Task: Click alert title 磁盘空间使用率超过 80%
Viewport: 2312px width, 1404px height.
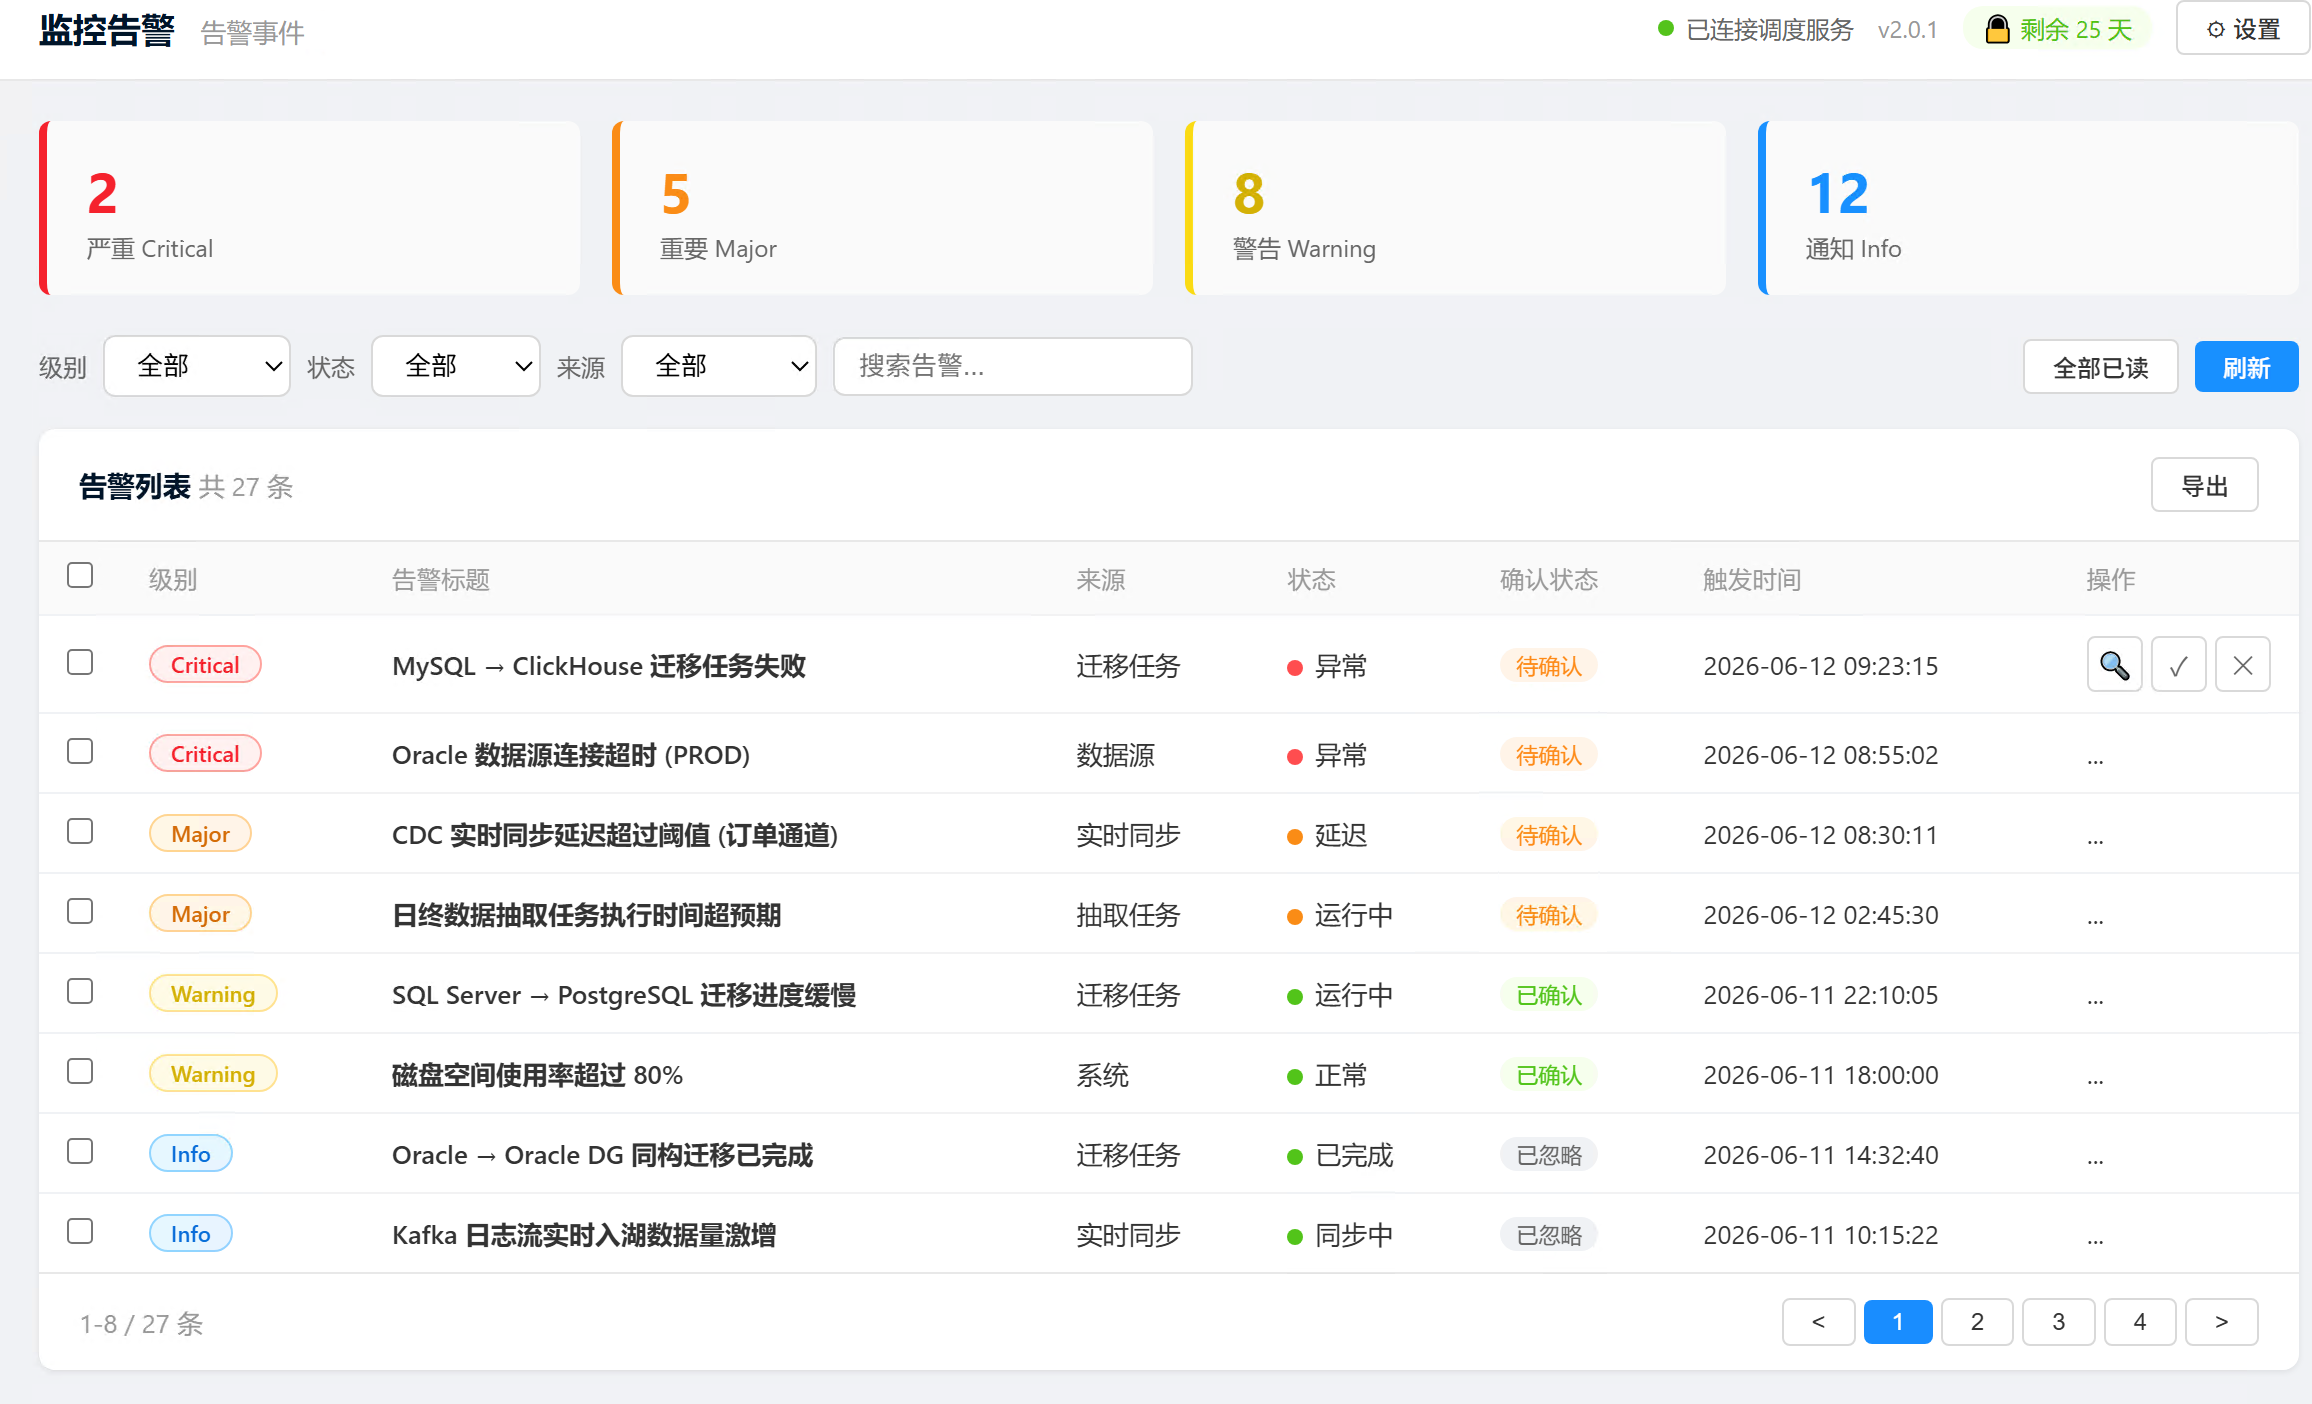Action: pos(537,1075)
